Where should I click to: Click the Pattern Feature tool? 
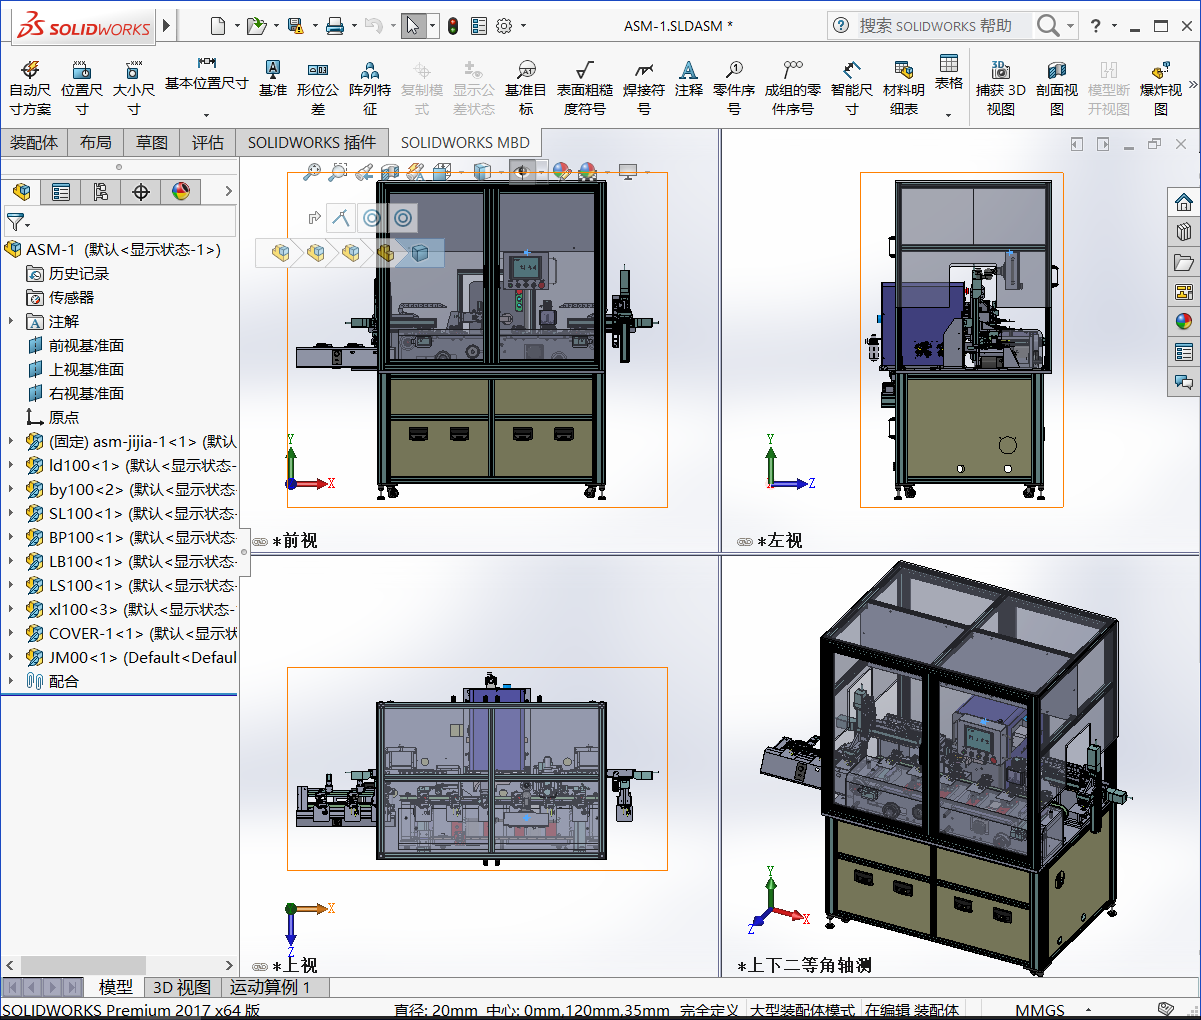370,87
